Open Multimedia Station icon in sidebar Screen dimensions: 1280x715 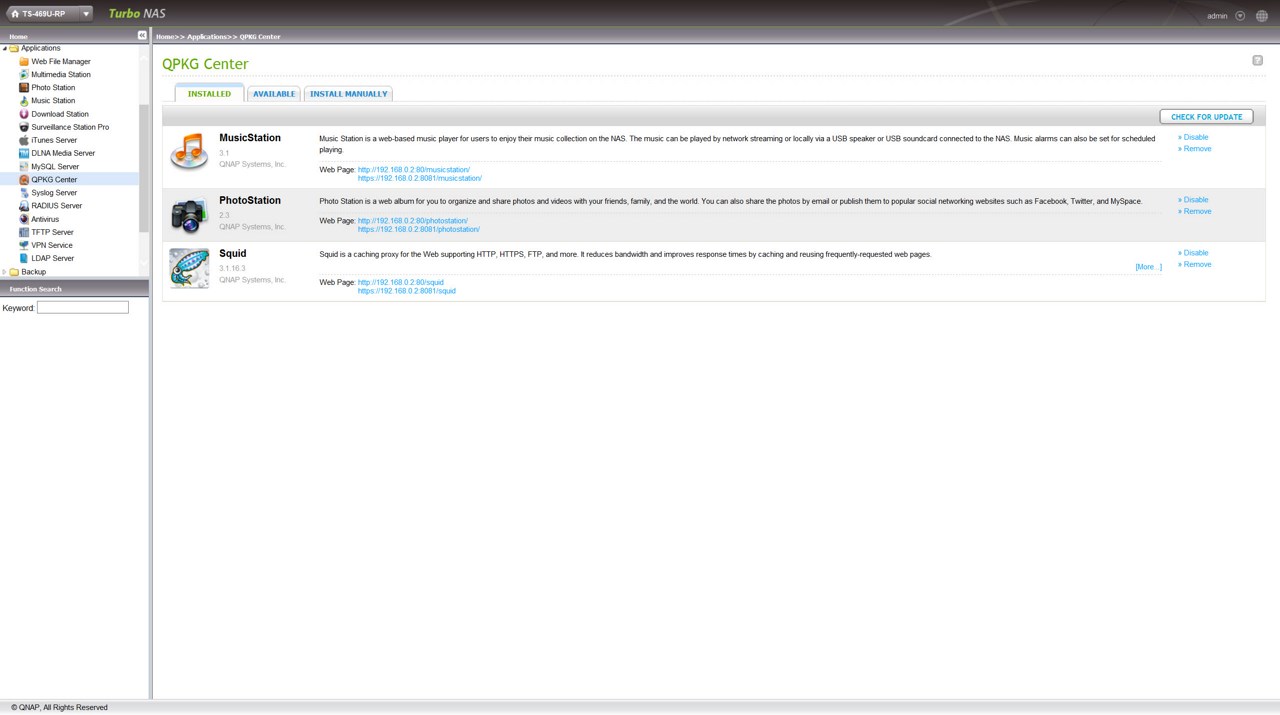(24, 75)
